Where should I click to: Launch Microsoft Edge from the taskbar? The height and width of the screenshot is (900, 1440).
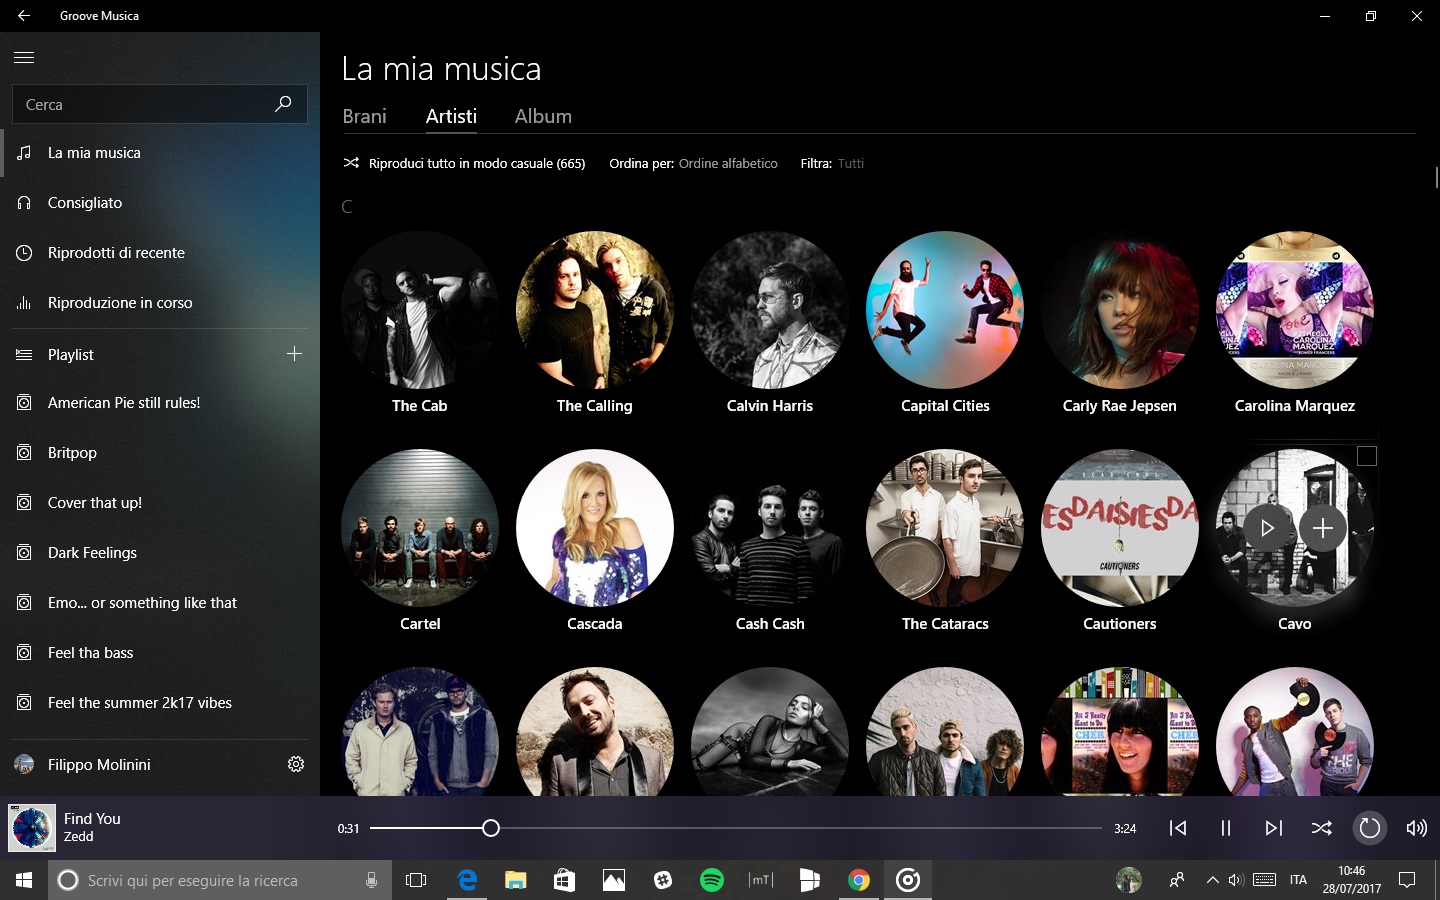(x=467, y=880)
